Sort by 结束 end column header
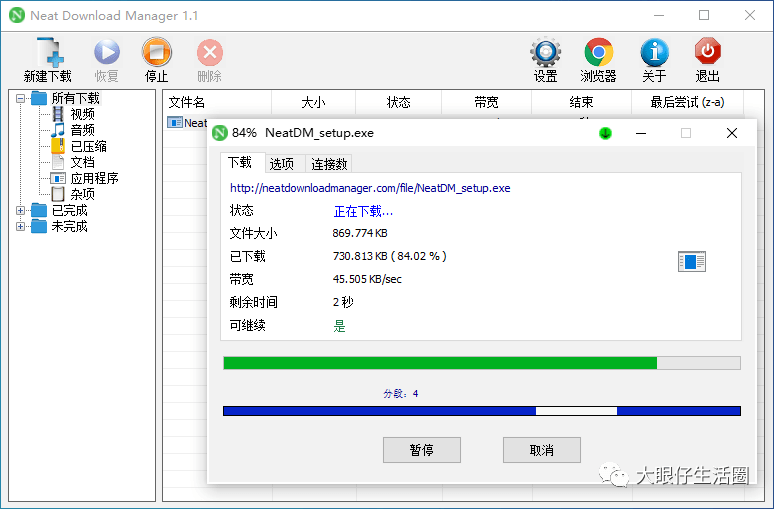 [x=581, y=102]
